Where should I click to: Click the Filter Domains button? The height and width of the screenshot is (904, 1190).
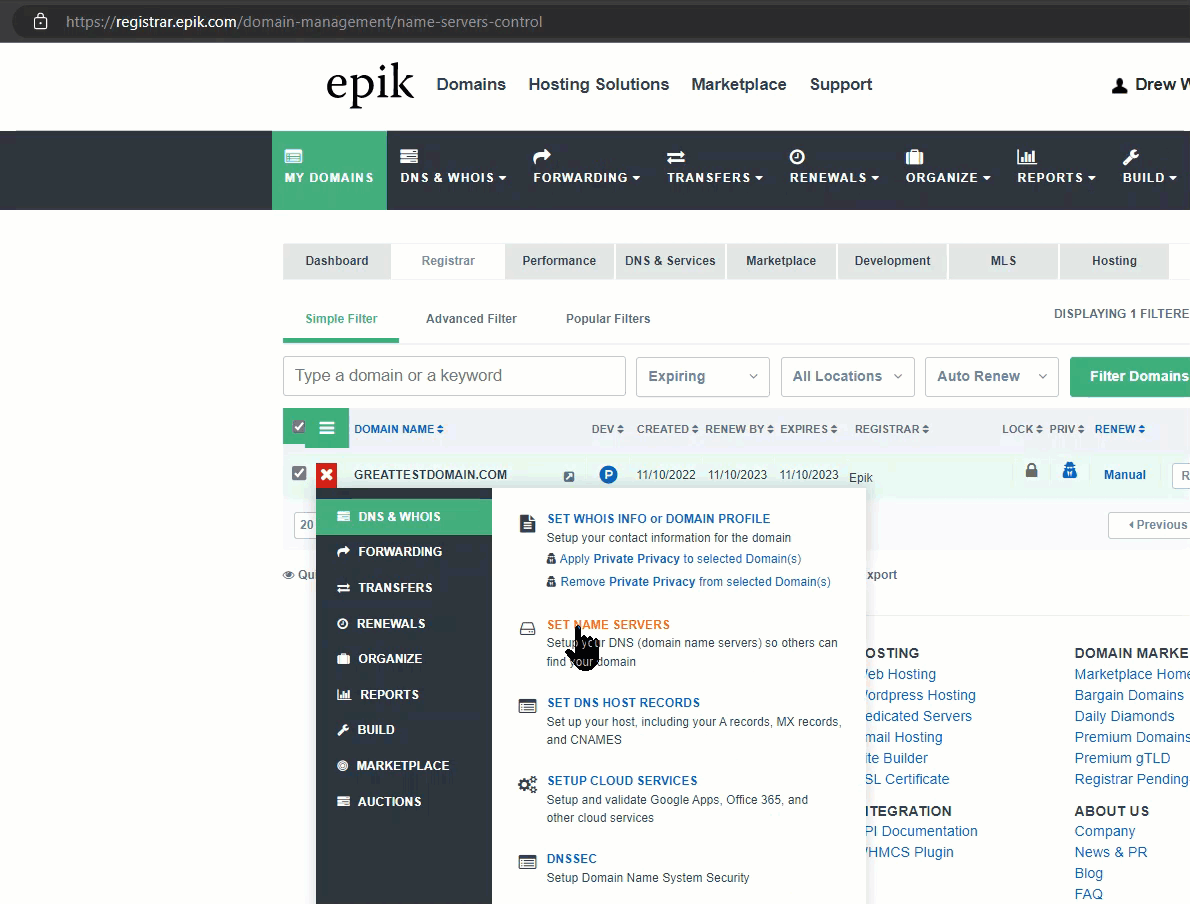[1131, 376]
